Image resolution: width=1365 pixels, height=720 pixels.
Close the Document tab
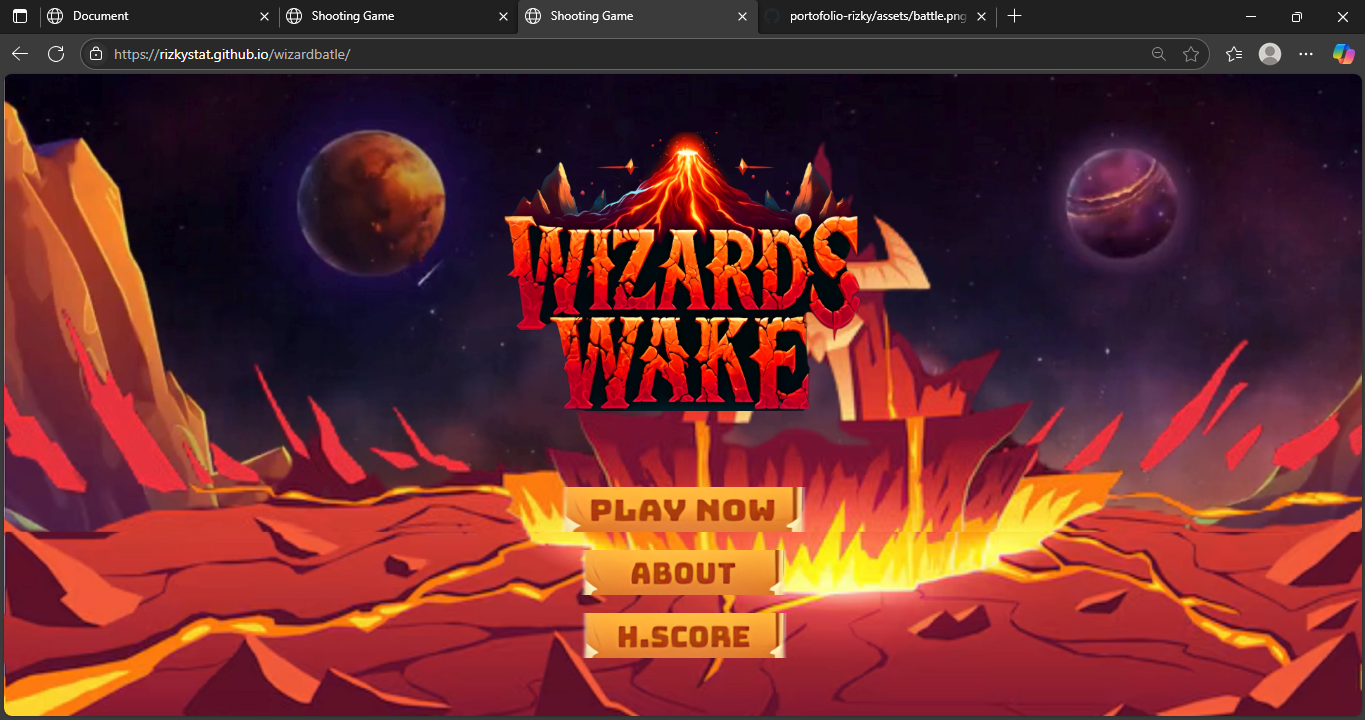coord(264,16)
